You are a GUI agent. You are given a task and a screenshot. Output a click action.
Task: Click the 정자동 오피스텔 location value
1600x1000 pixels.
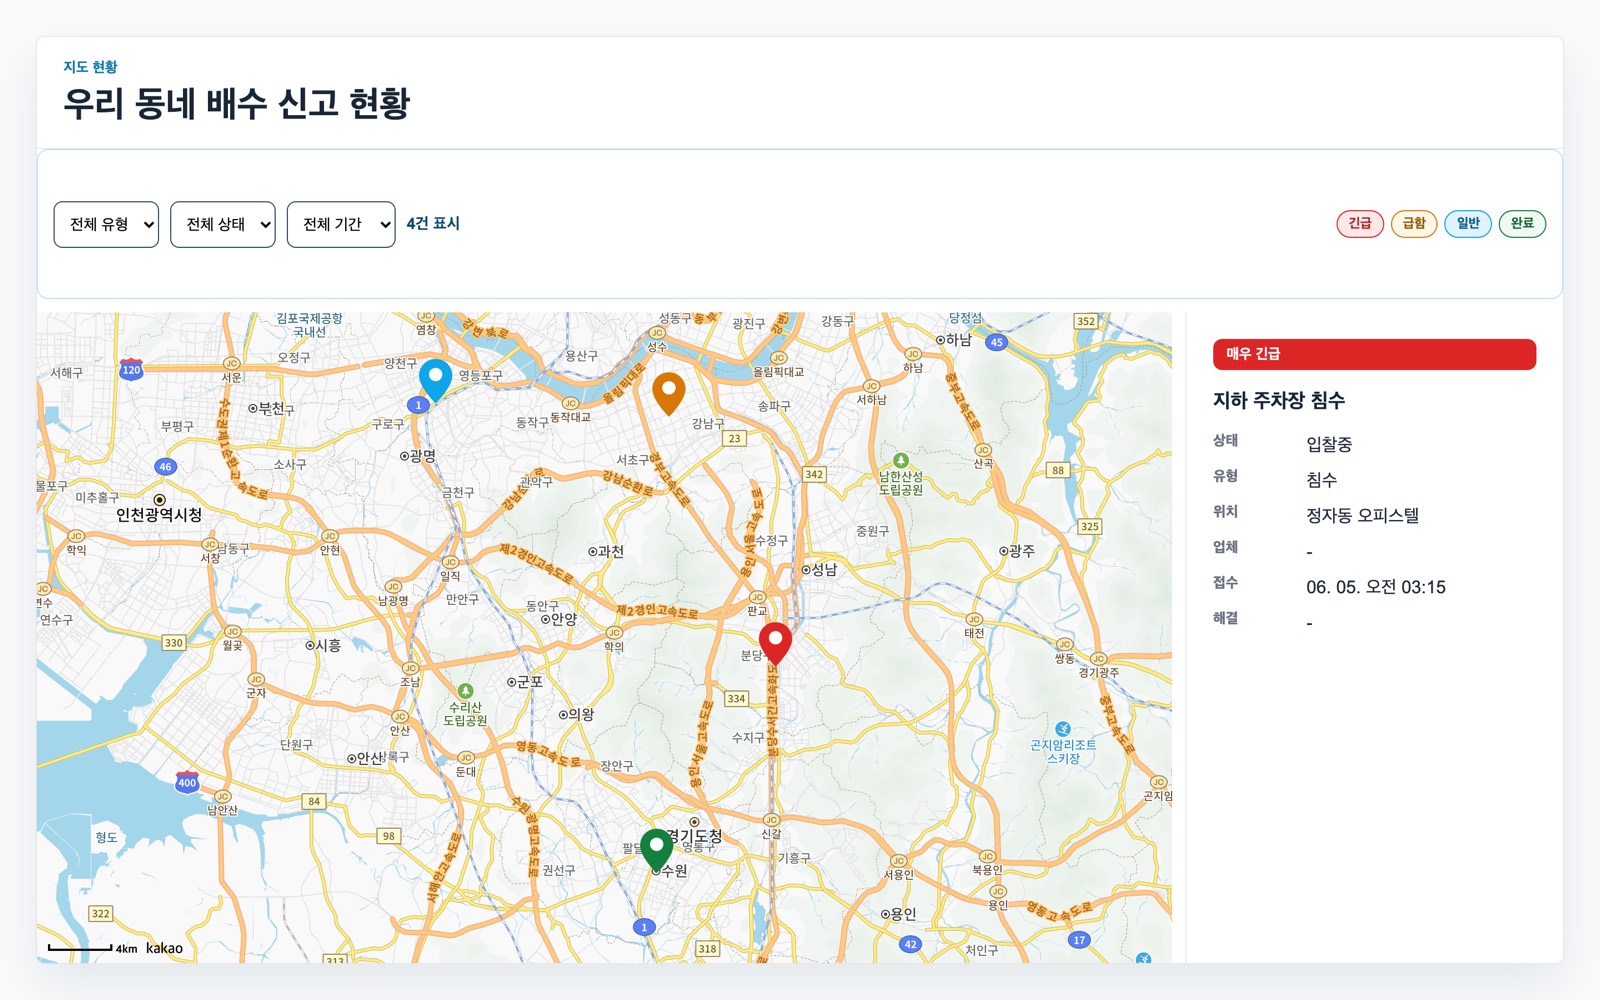click(1362, 516)
